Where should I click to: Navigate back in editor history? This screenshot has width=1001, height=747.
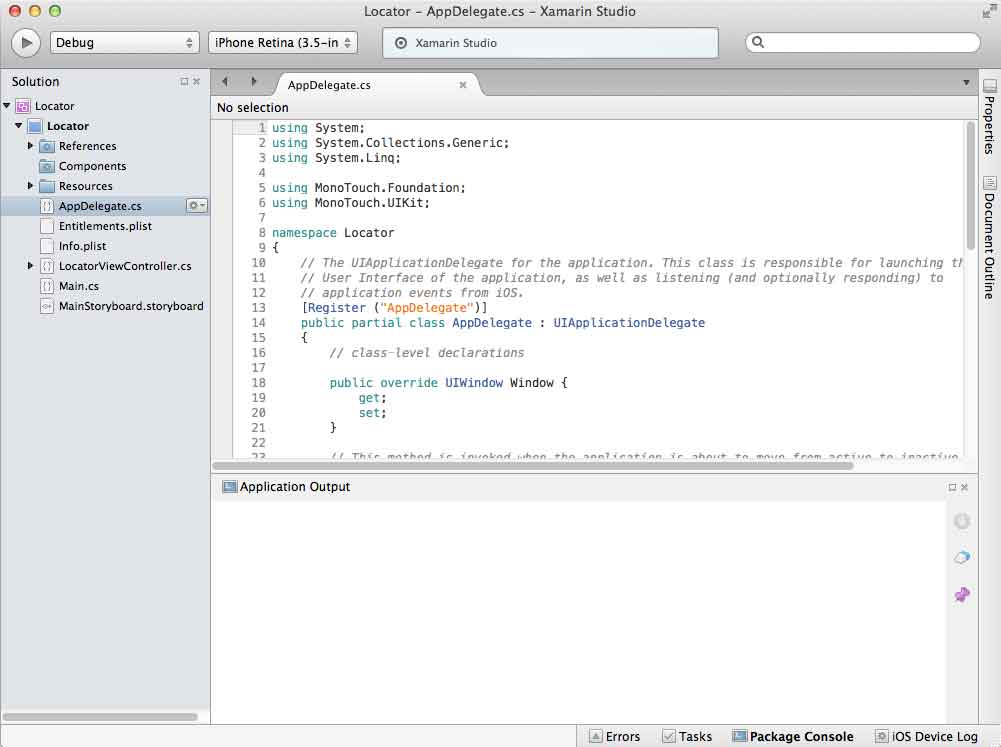[225, 81]
